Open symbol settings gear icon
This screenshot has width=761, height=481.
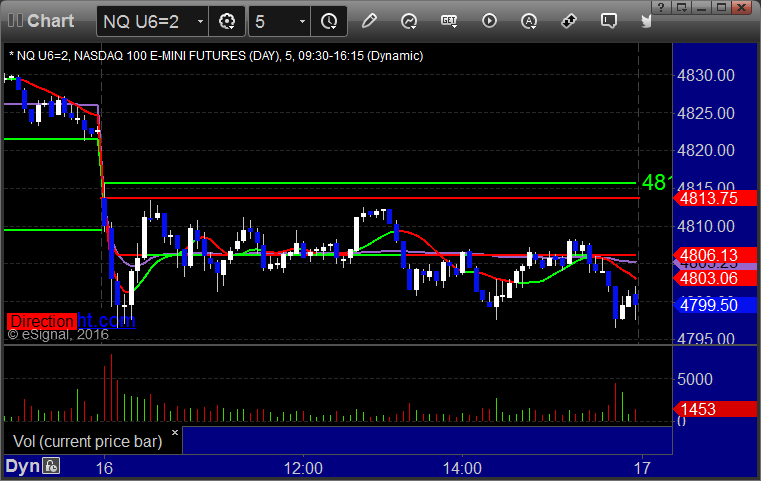[x=227, y=21]
